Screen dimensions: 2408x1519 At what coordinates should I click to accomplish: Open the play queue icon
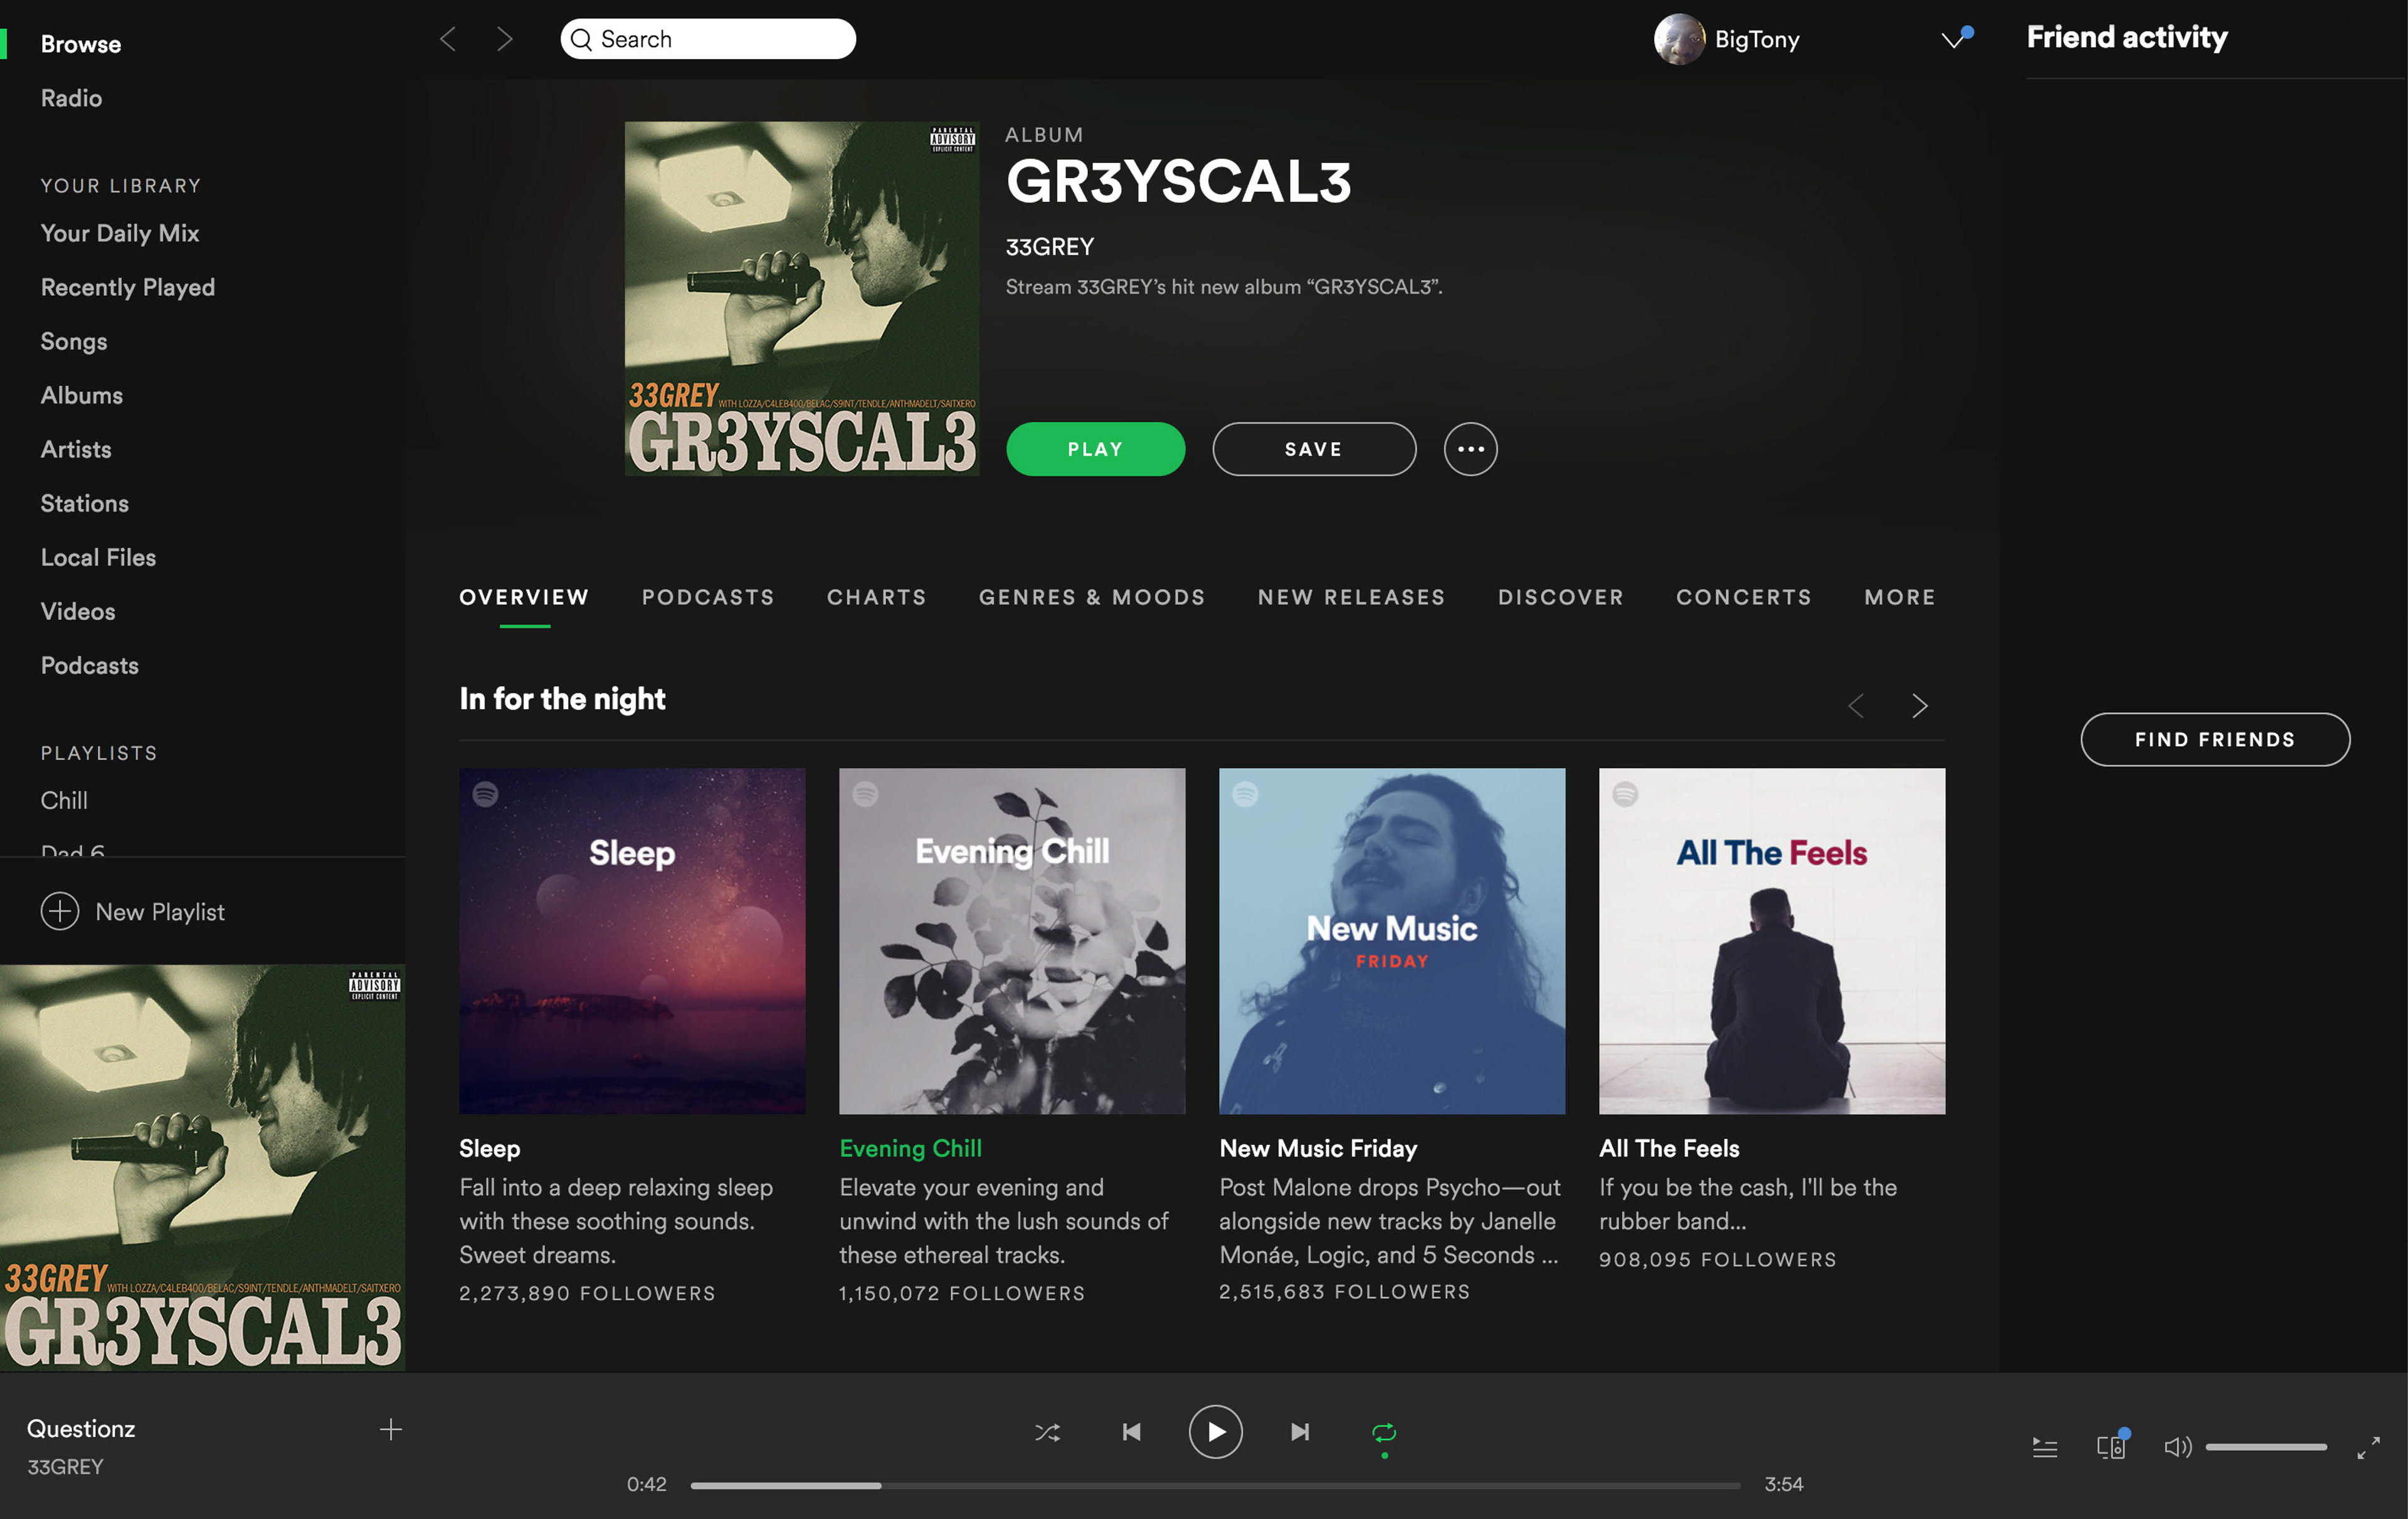(2044, 1447)
